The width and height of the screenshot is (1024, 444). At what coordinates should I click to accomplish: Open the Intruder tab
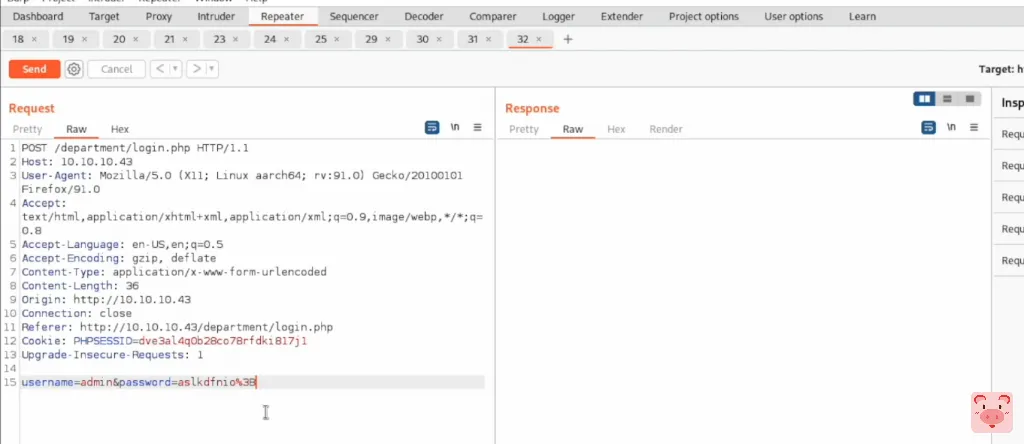(216, 16)
